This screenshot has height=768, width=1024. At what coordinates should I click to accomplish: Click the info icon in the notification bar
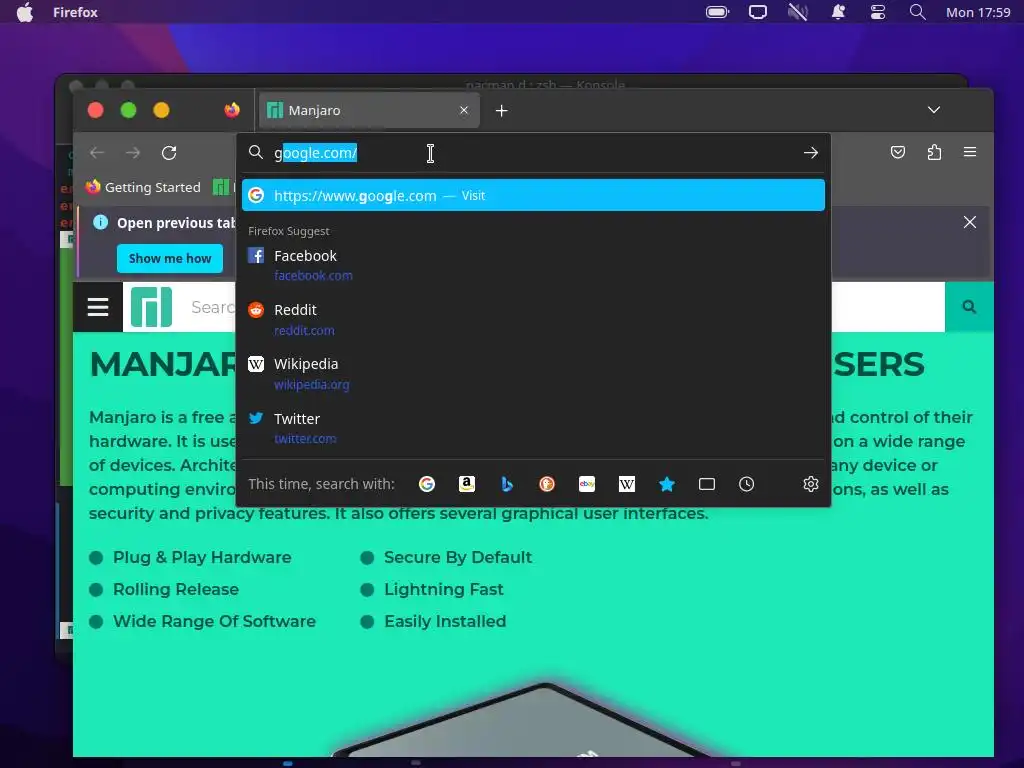[100, 222]
